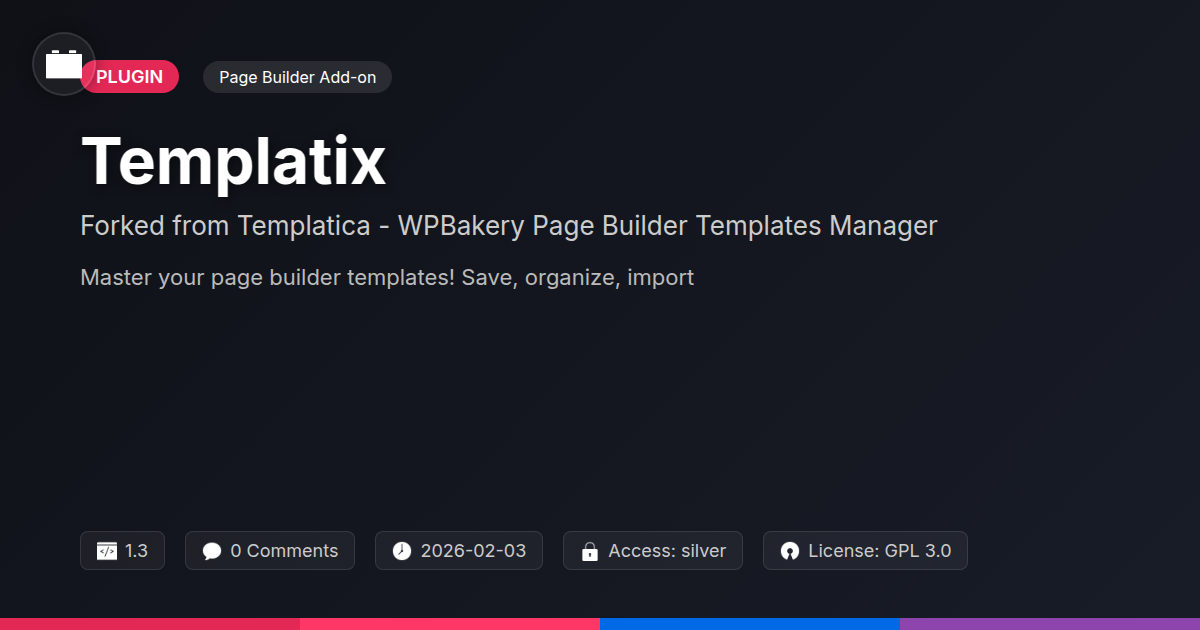Click the speech bubble comments icon
1200x630 pixels.
click(x=211, y=551)
